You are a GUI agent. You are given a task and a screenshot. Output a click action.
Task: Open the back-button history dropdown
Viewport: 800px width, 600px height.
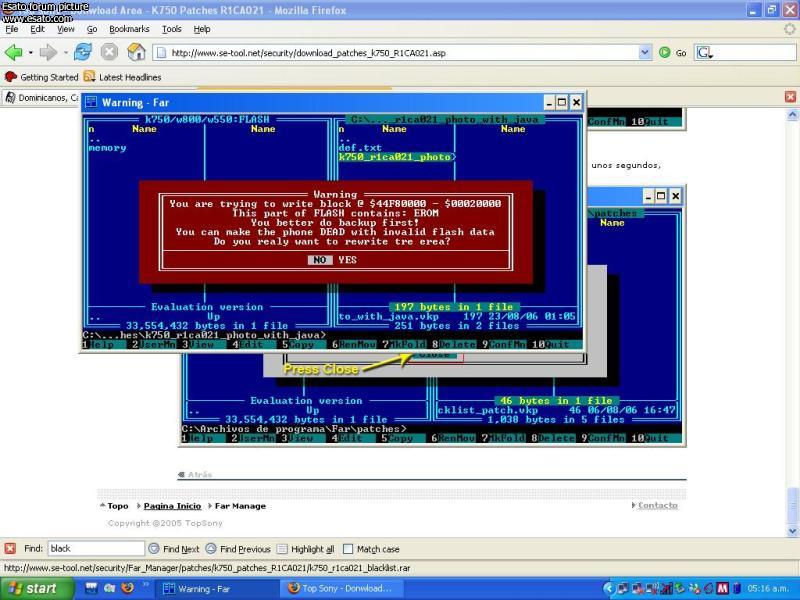[x=31, y=53]
